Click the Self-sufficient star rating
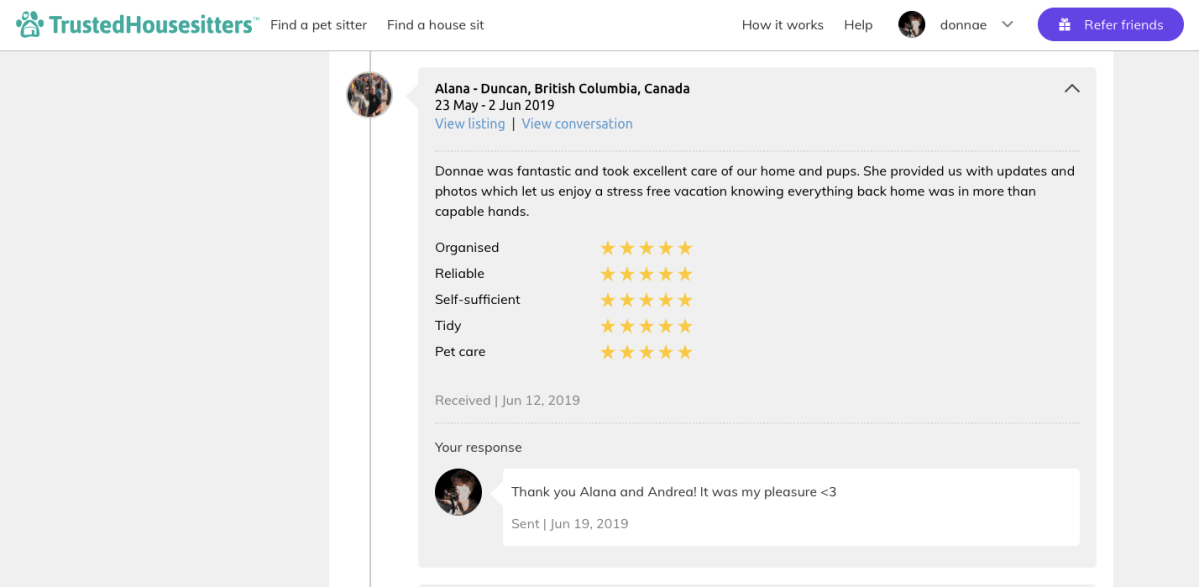 tap(646, 300)
